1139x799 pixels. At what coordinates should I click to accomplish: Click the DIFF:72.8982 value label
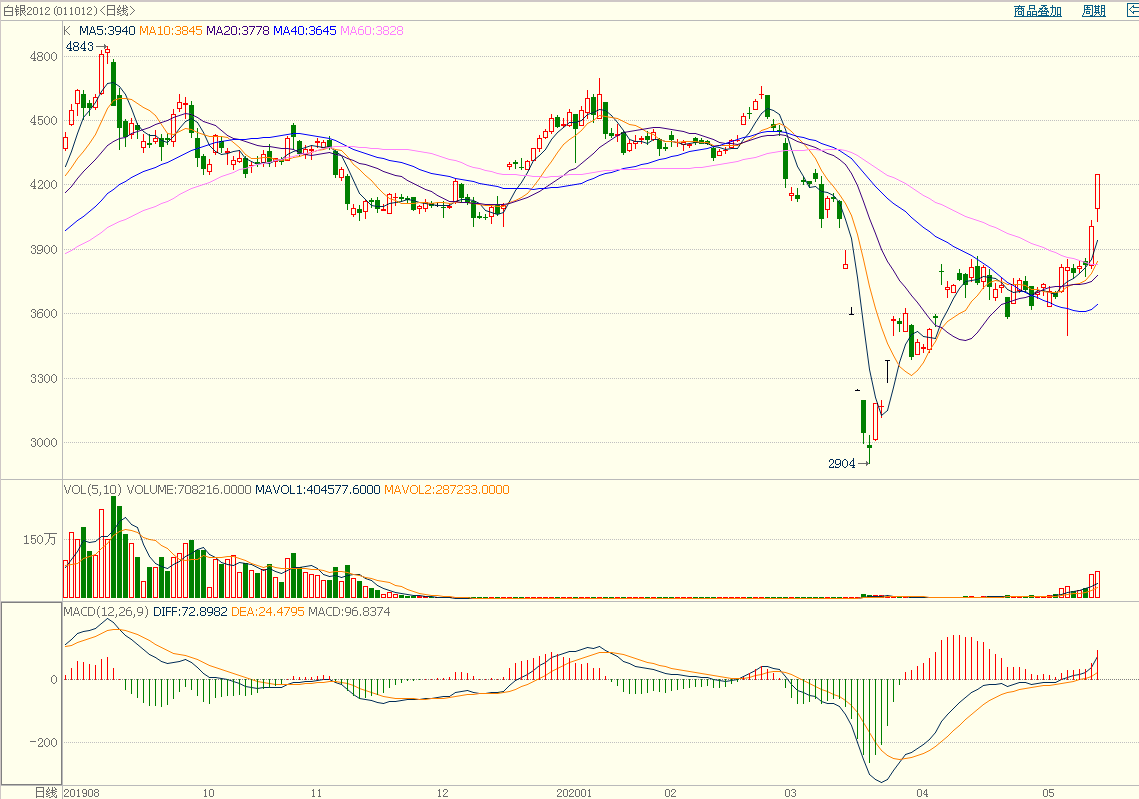[190, 611]
